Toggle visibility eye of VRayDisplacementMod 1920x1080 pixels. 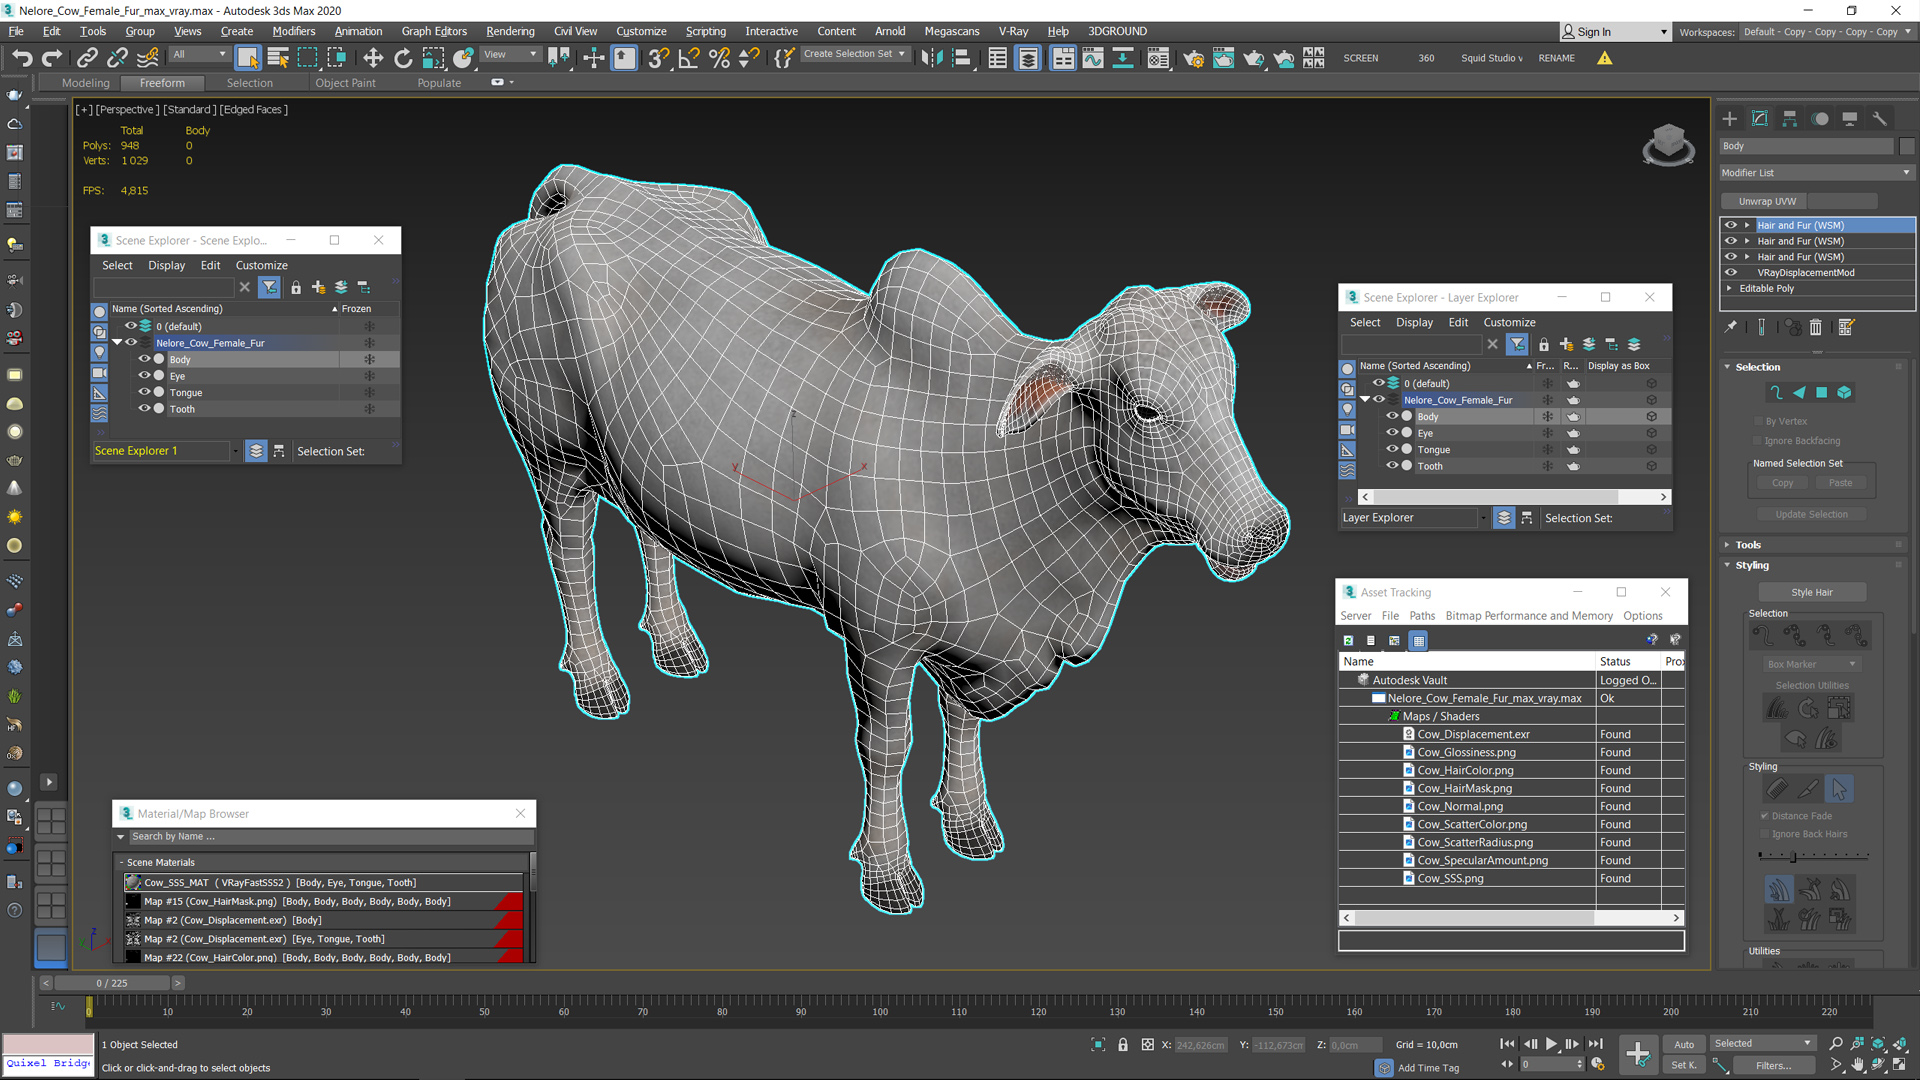[1731, 272]
